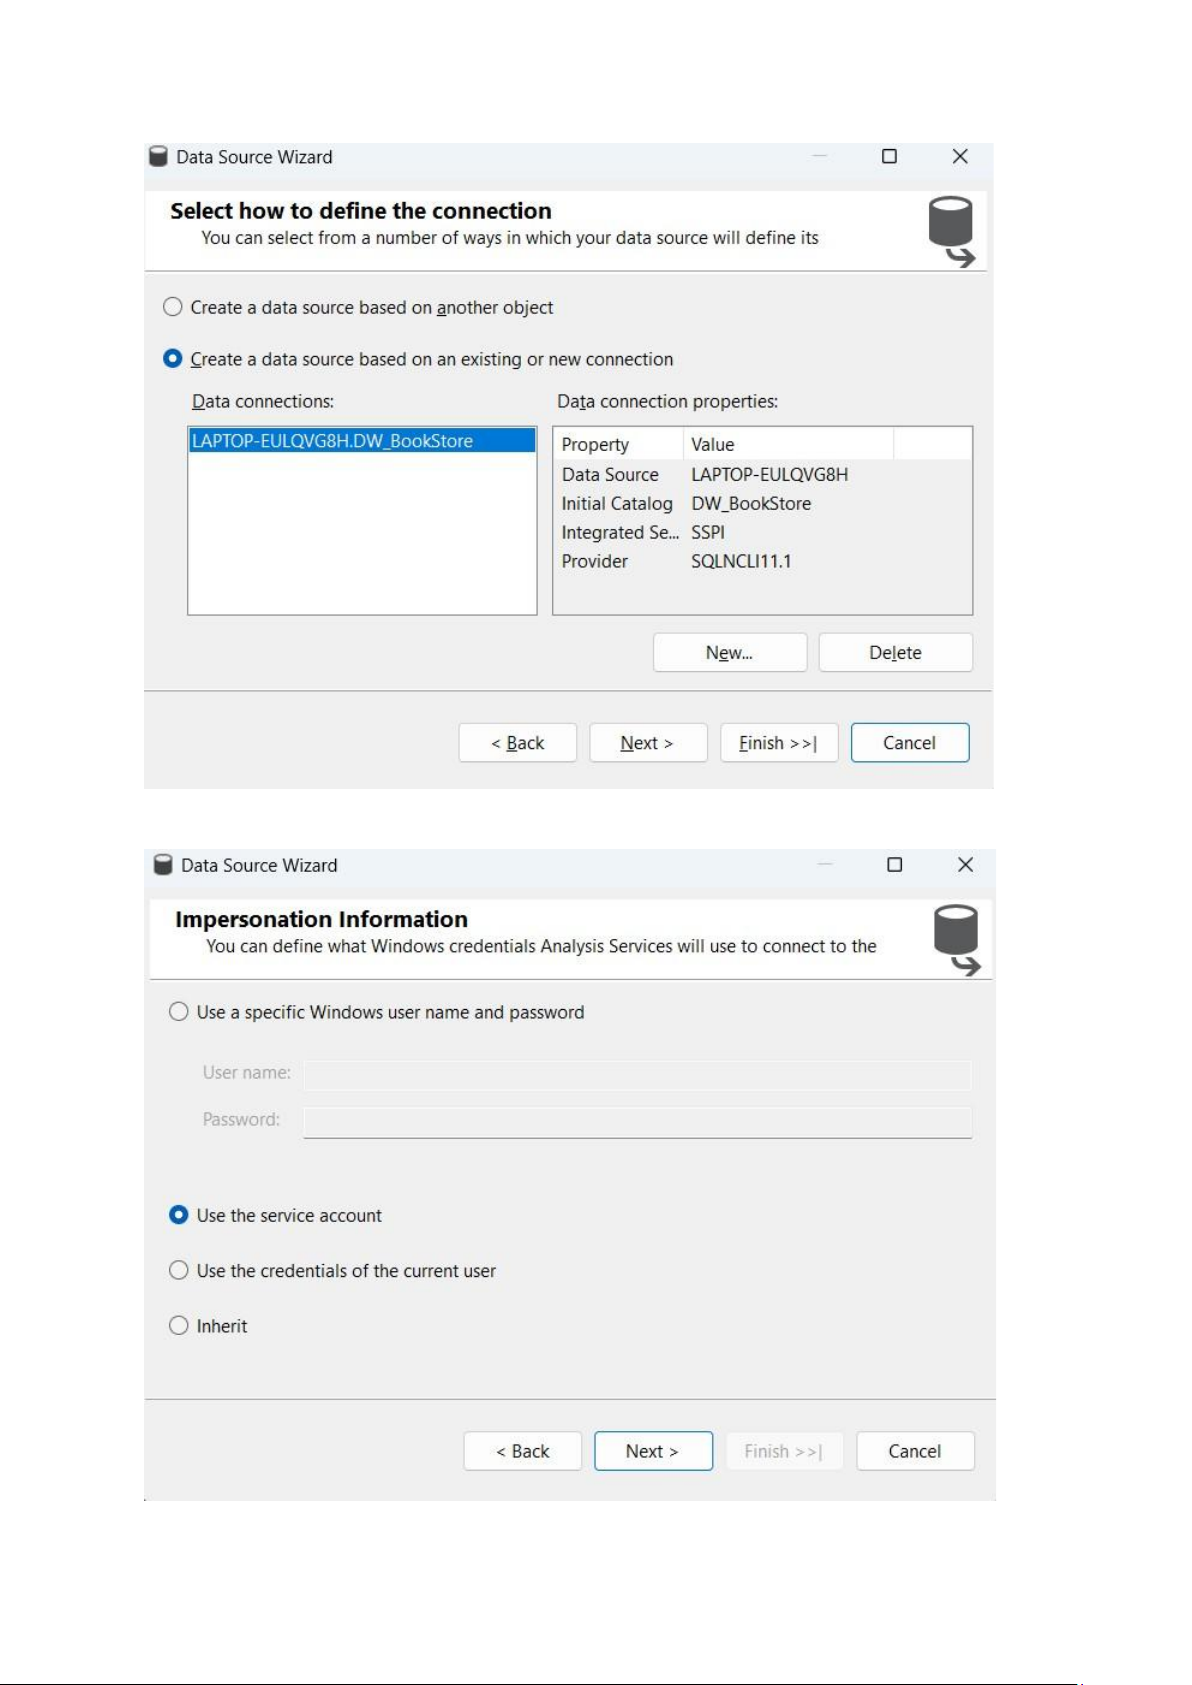Go Back from the Impersonation Information page
Viewport: 1192px width, 1685px height.
[x=523, y=1451]
